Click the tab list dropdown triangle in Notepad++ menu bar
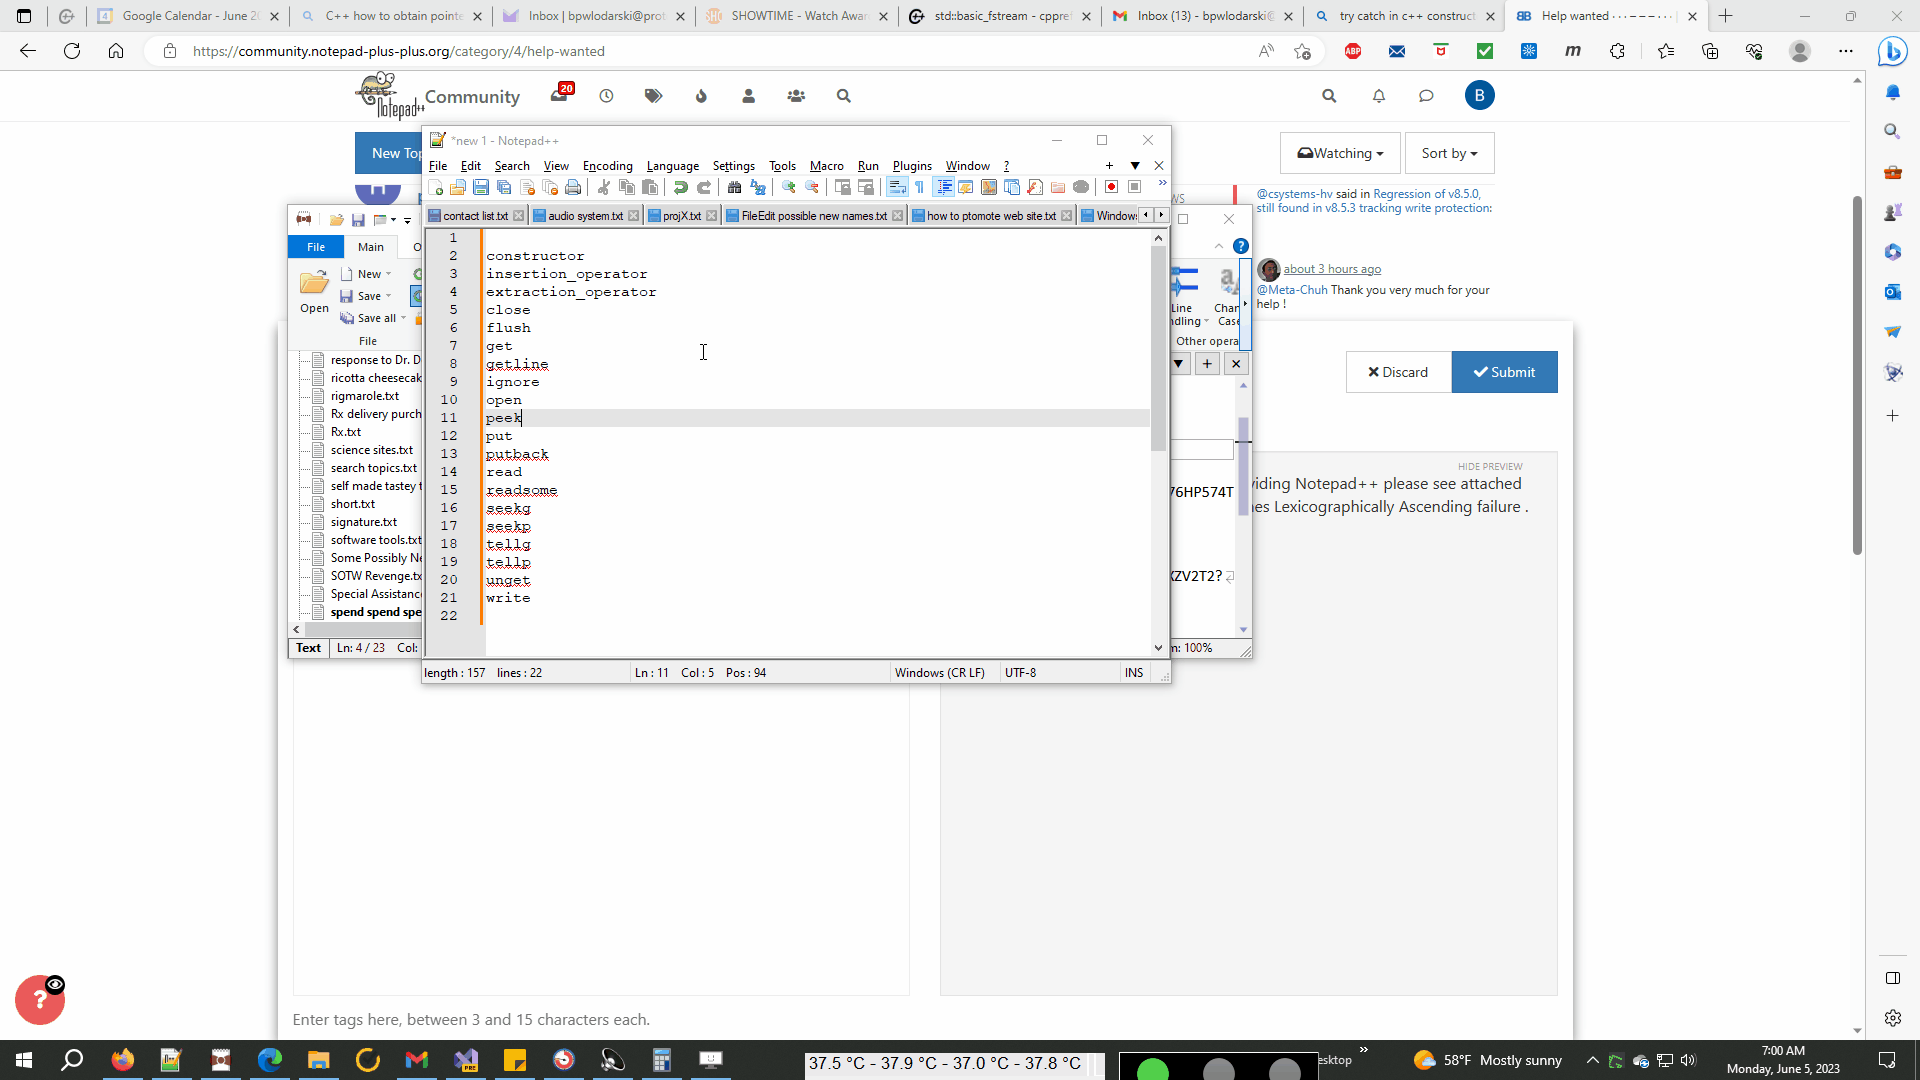The image size is (1920, 1080). 1135,166
